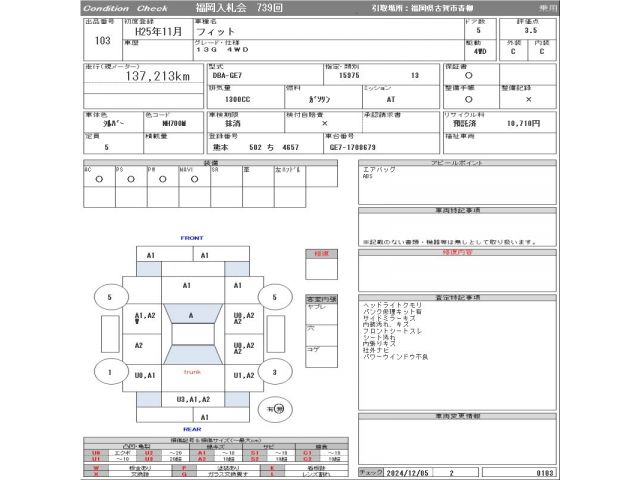The image size is (640, 480).
Task: Click the spare tire '有' circle
Action: pos(275,409)
